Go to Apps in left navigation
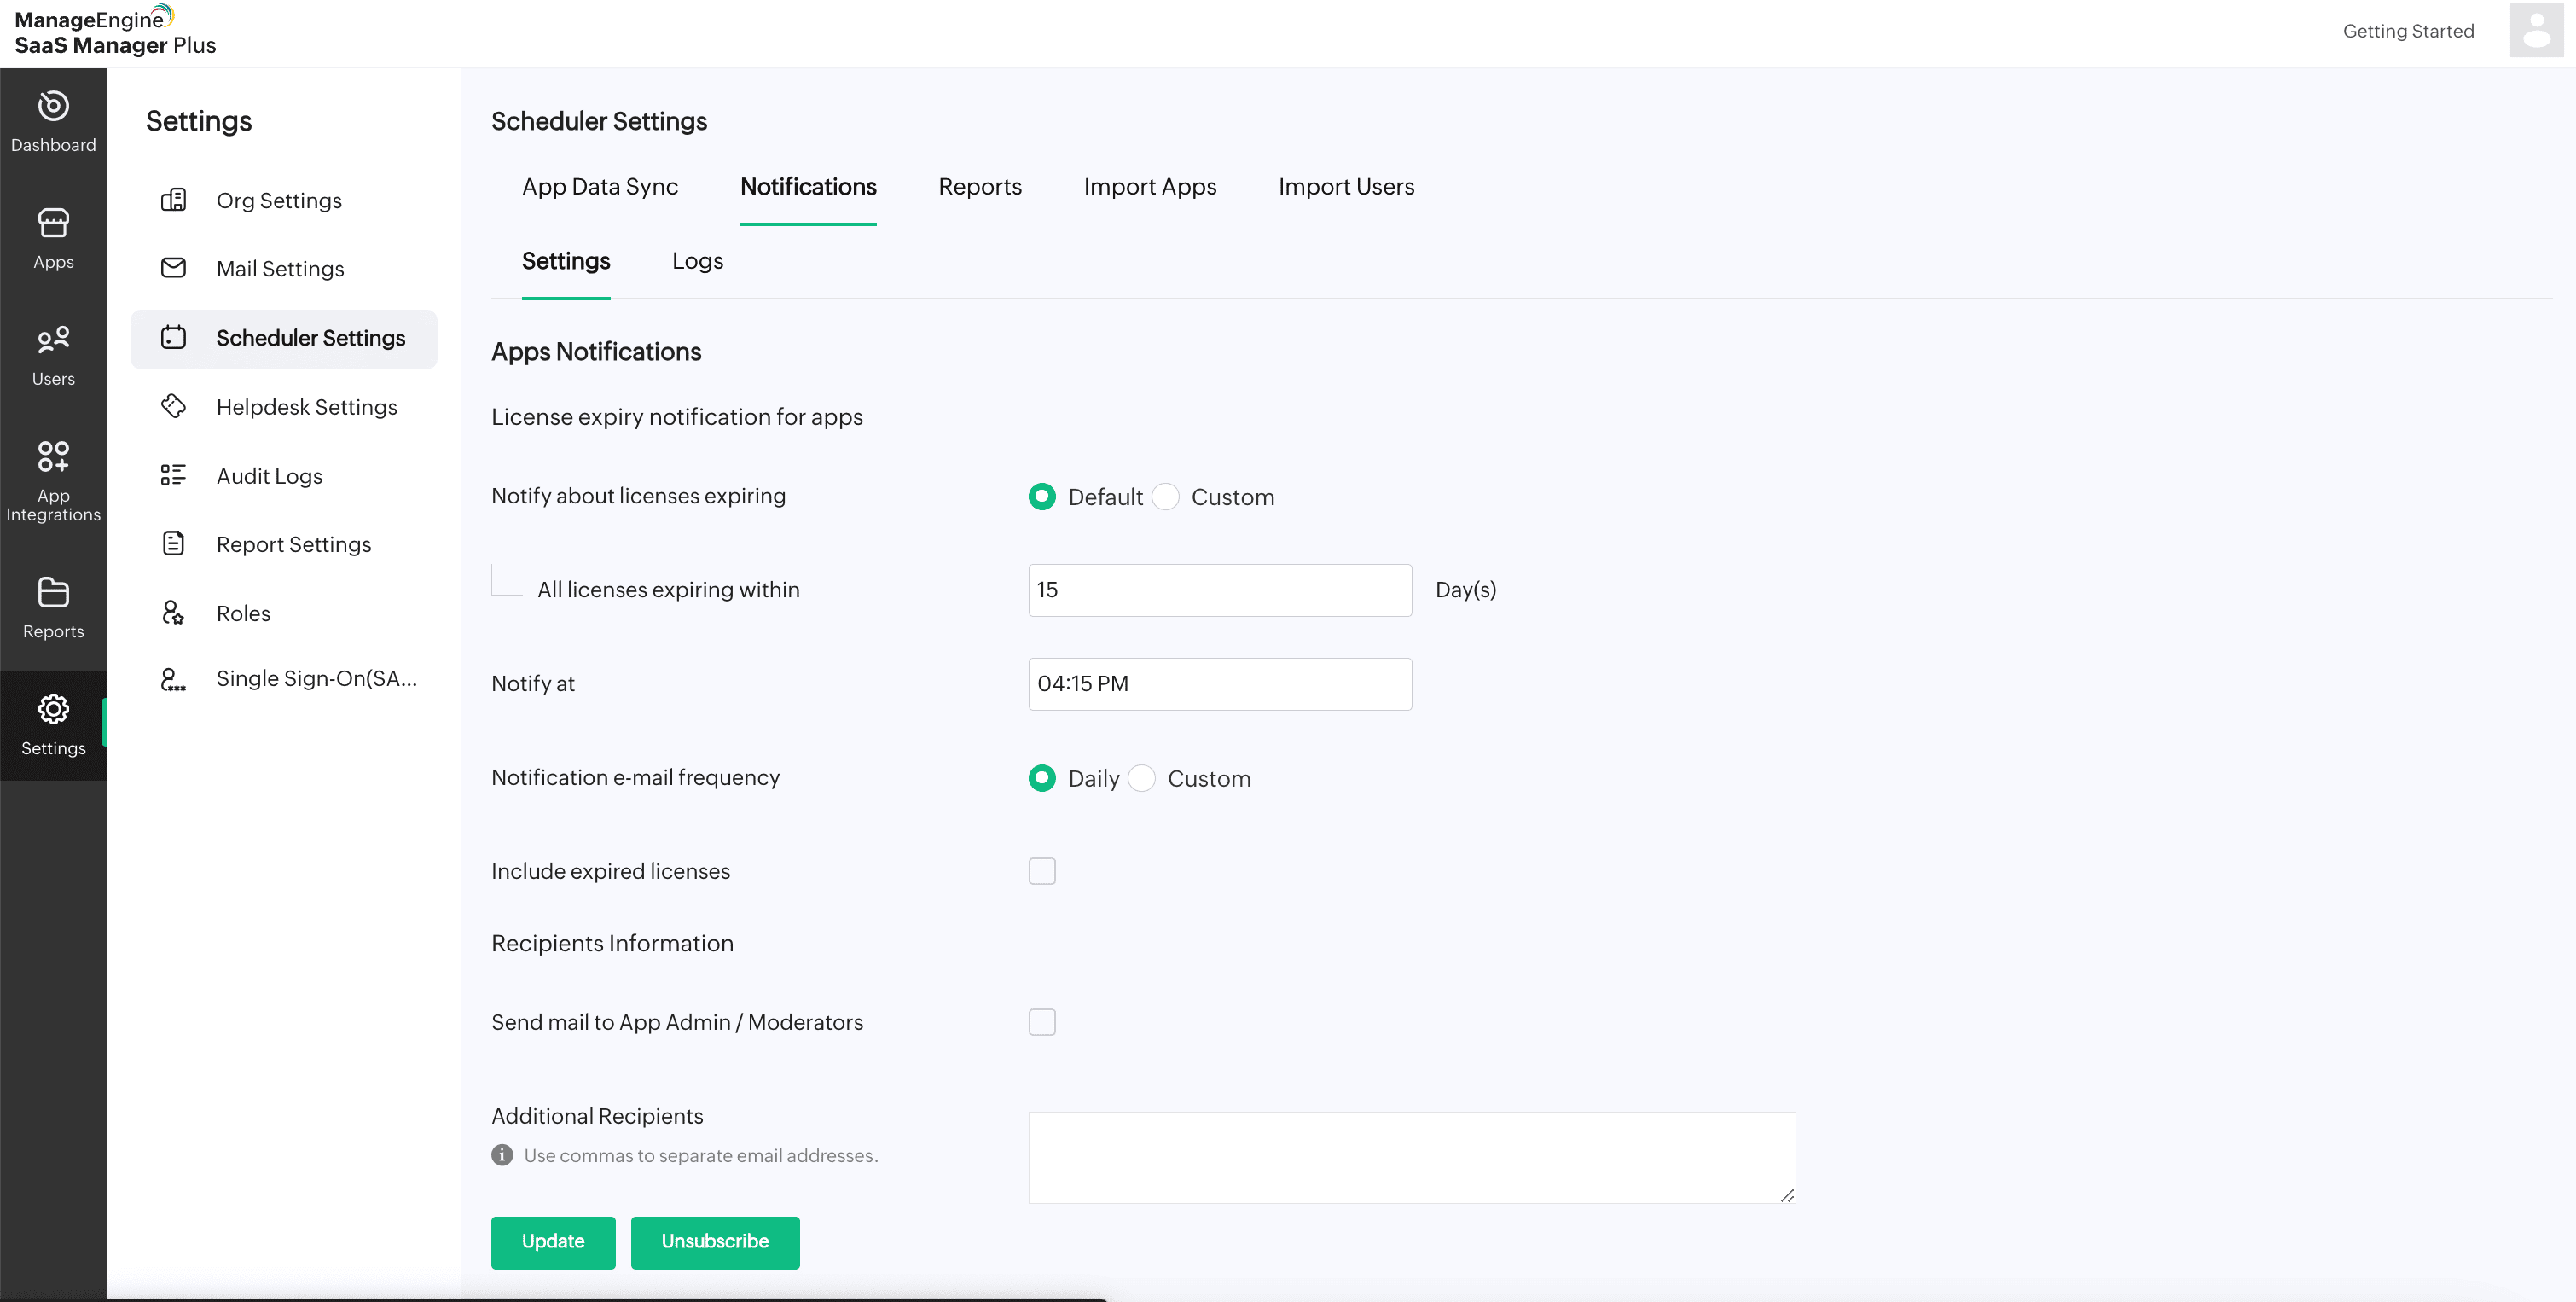The height and width of the screenshot is (1302, 2576). [53, 238]
